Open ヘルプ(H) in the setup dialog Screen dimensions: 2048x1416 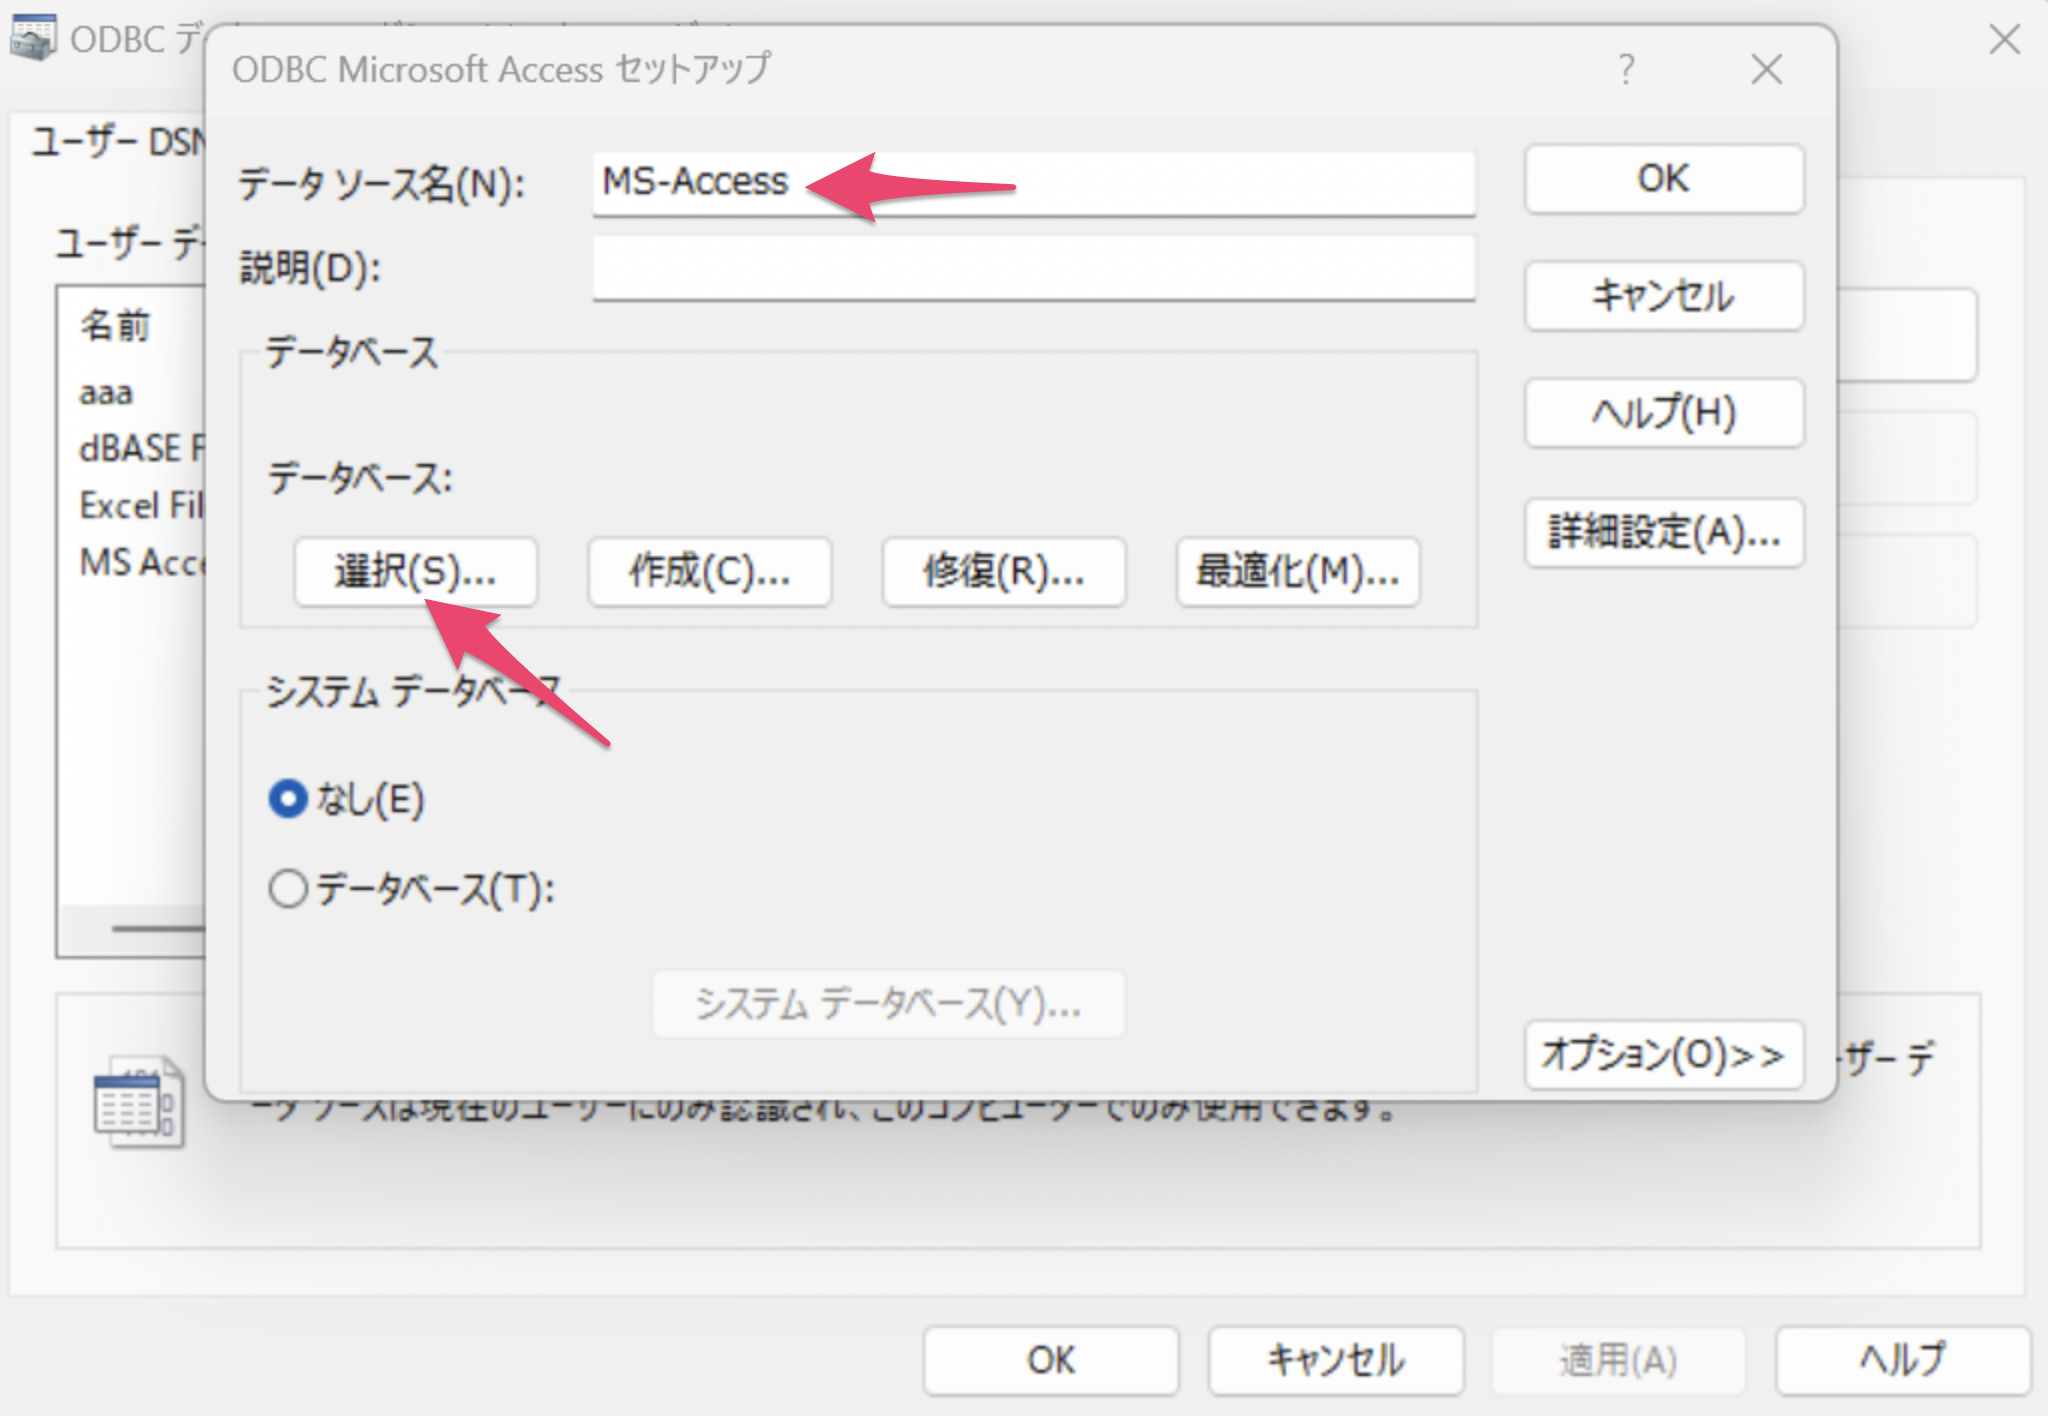1664,412
